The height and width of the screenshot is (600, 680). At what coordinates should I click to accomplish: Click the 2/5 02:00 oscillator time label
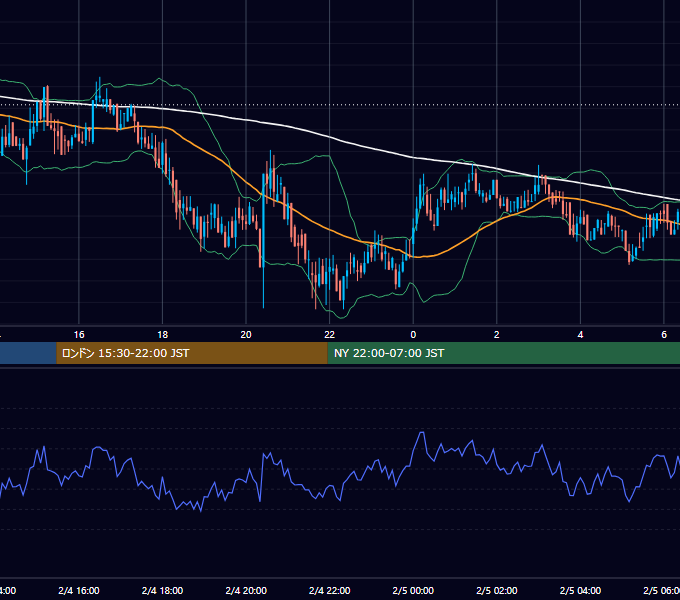(497, 590)
